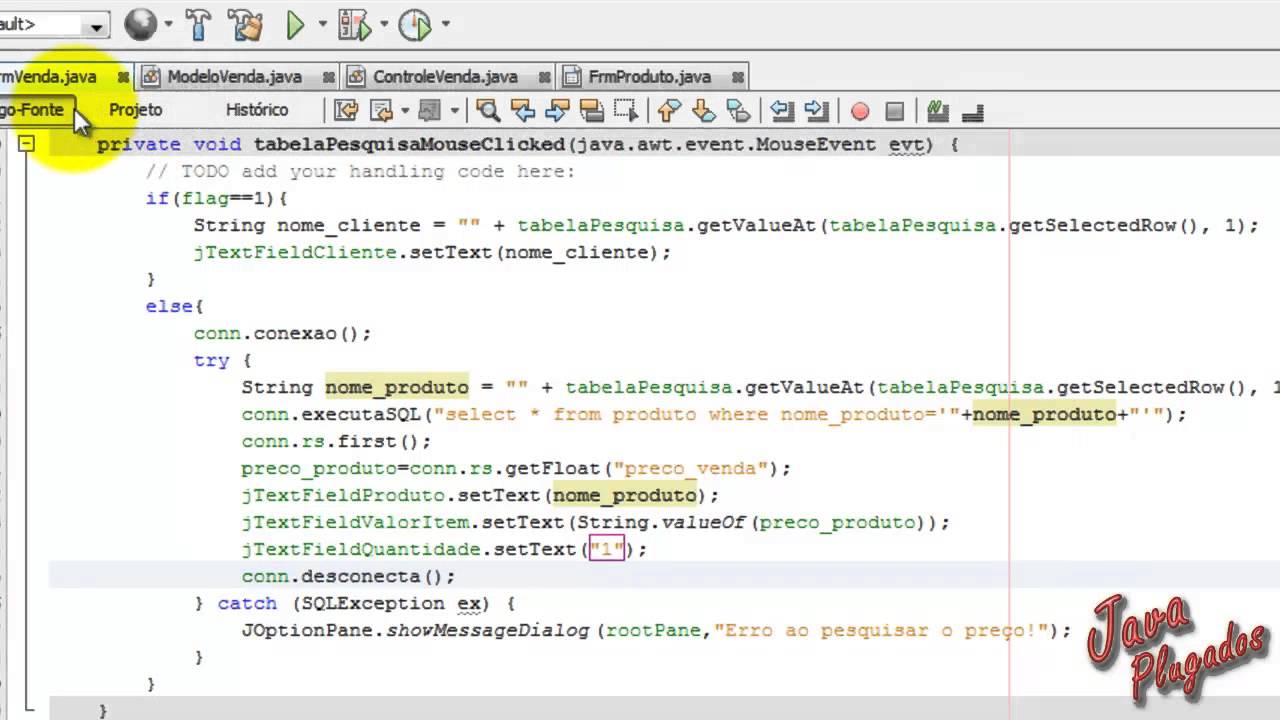Toggle the Bookmark icon on the current line

(738, 110)
